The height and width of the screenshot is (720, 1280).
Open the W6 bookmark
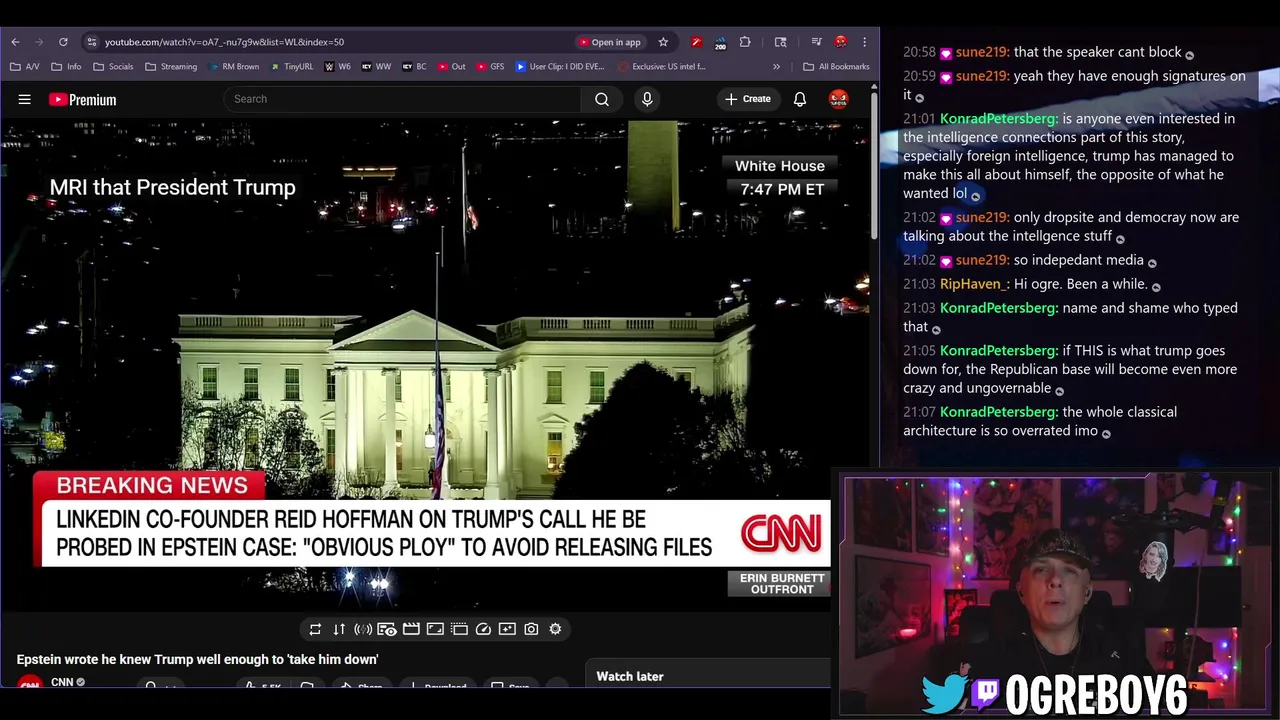(x=337, y=67)
